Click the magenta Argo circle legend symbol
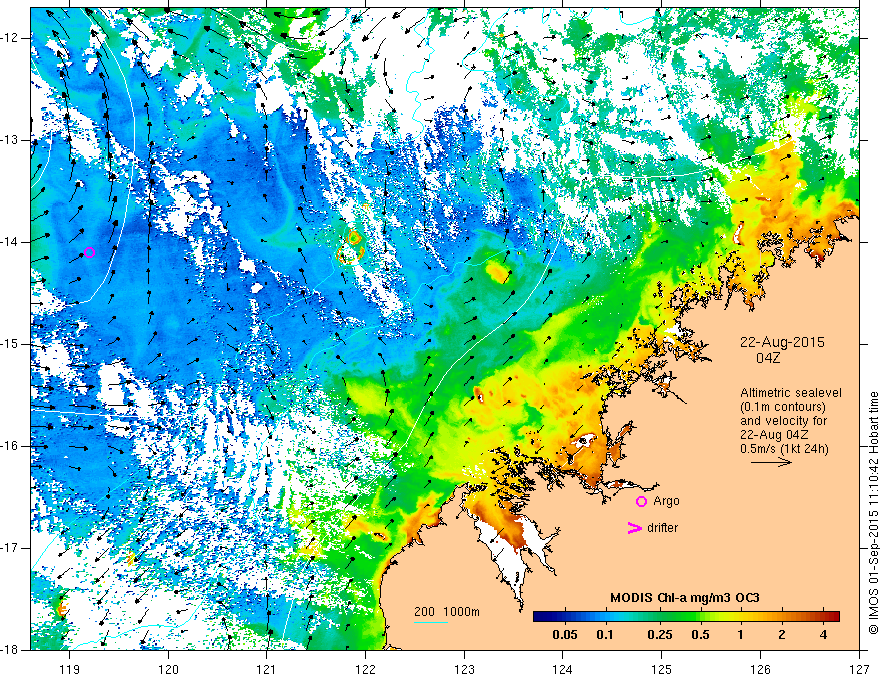The width and height of the screenshot is (880, 680). 641,501
